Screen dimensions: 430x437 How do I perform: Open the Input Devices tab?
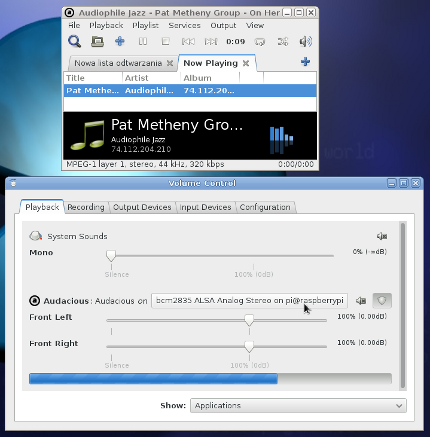205,207
